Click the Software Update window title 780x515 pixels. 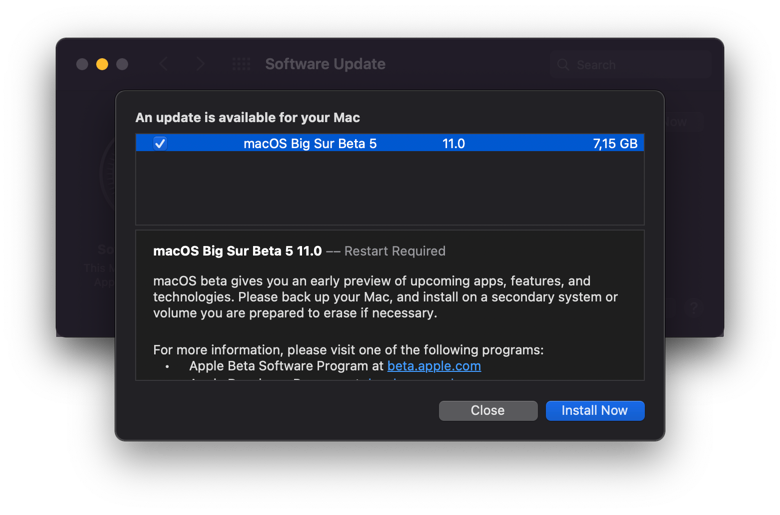click(x=325, y=64)
